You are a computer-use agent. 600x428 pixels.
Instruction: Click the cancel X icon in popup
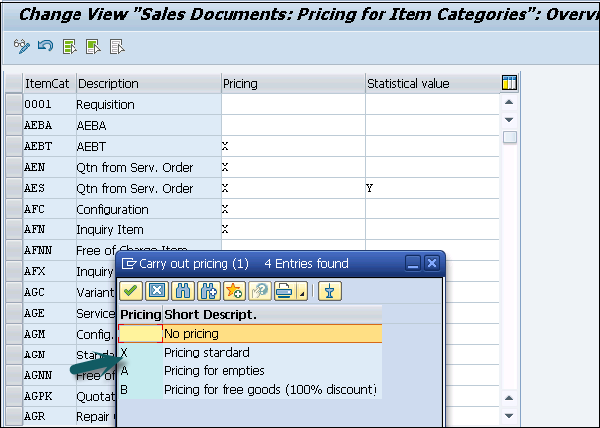point(156,291)
